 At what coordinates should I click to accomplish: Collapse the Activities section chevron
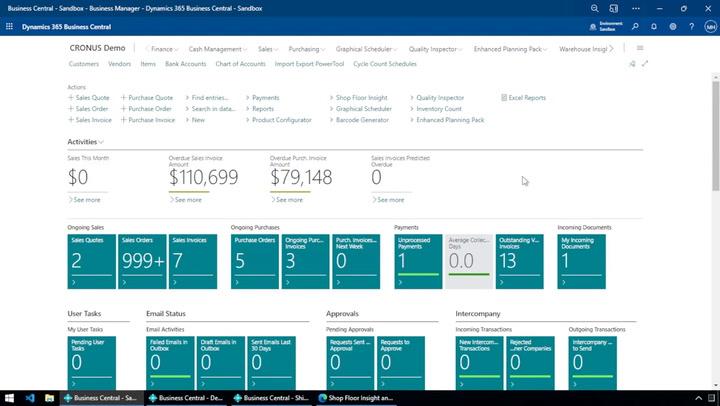pyautogui.click(x=101, y=142)
